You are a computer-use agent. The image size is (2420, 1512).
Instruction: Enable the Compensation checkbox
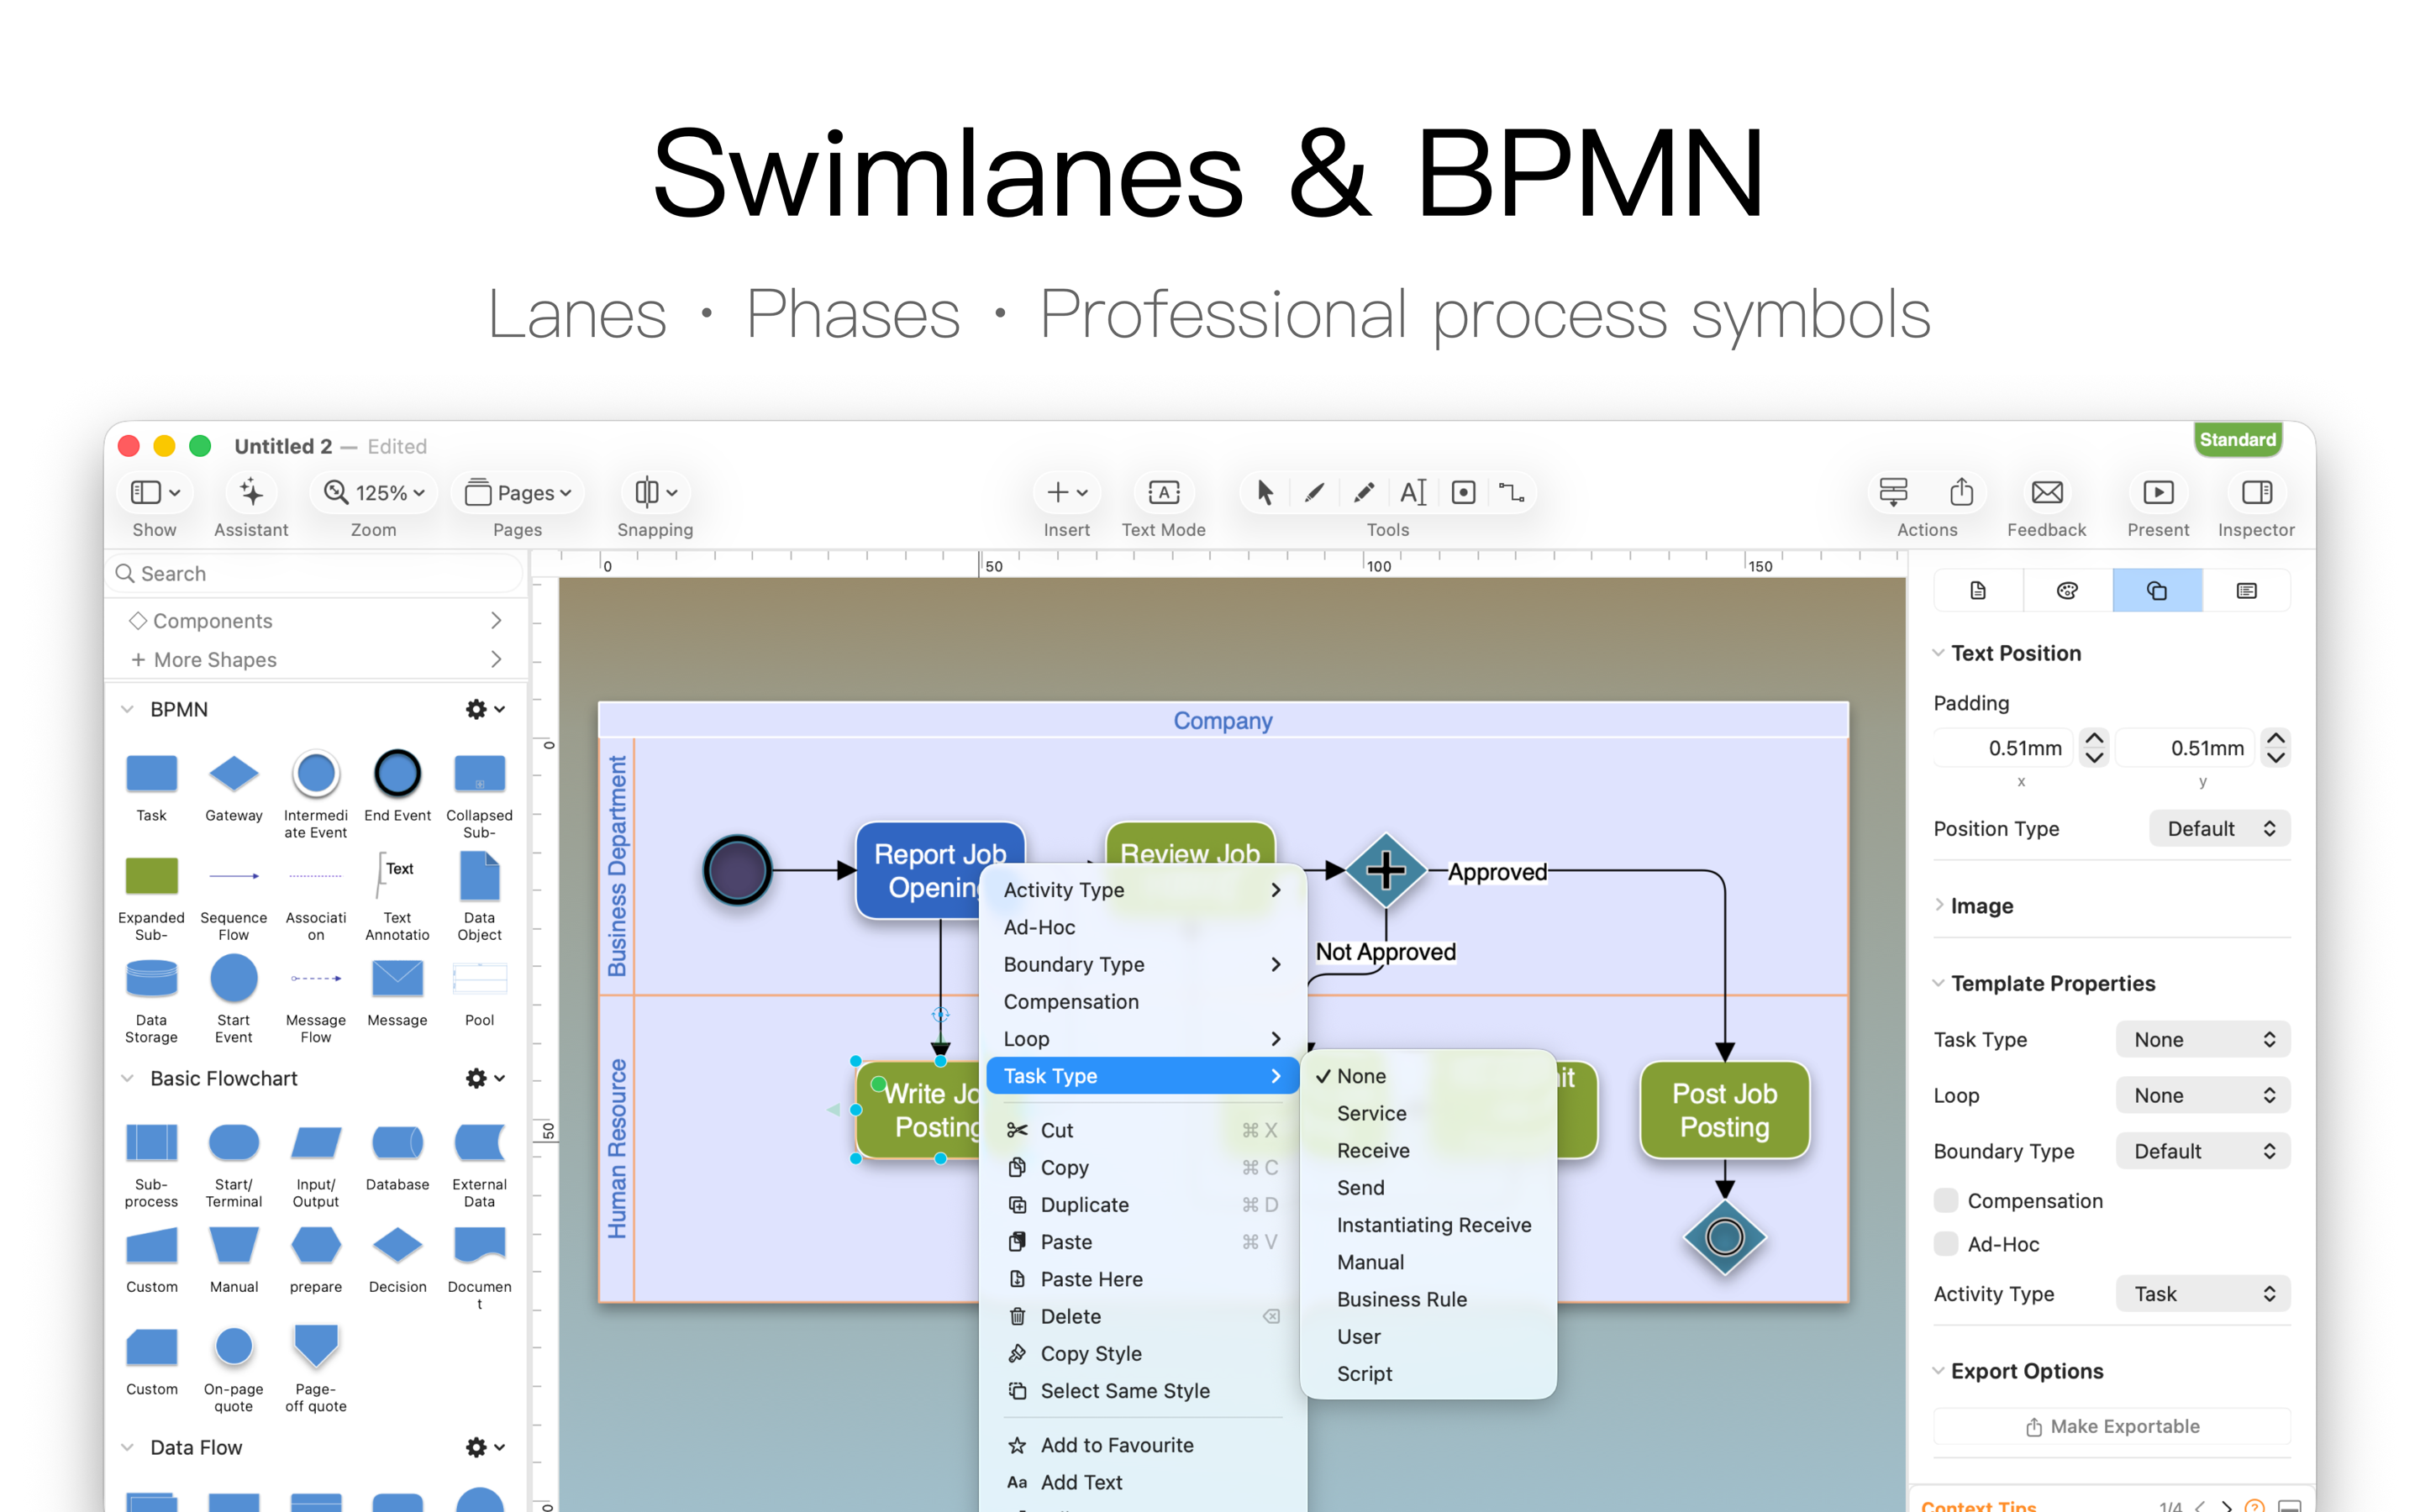click(x=1946, y=1201)
